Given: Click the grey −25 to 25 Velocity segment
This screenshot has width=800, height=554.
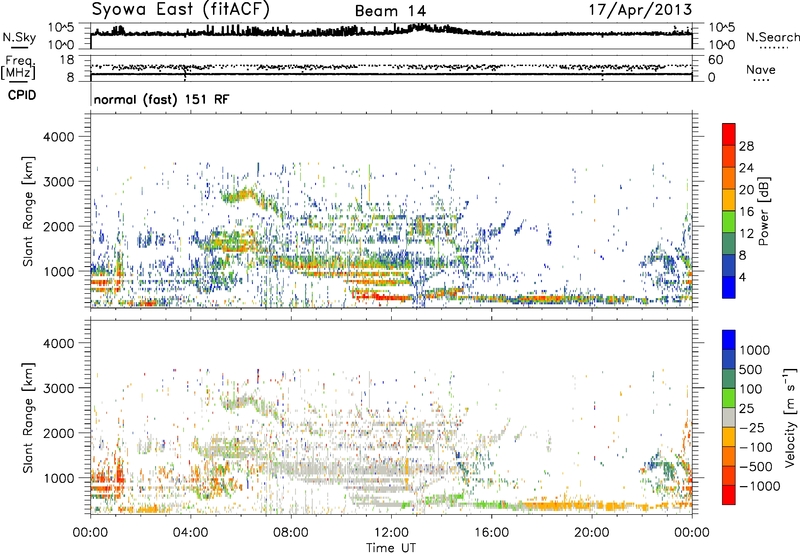Looking at the screenshot, I should coord(729,418).
